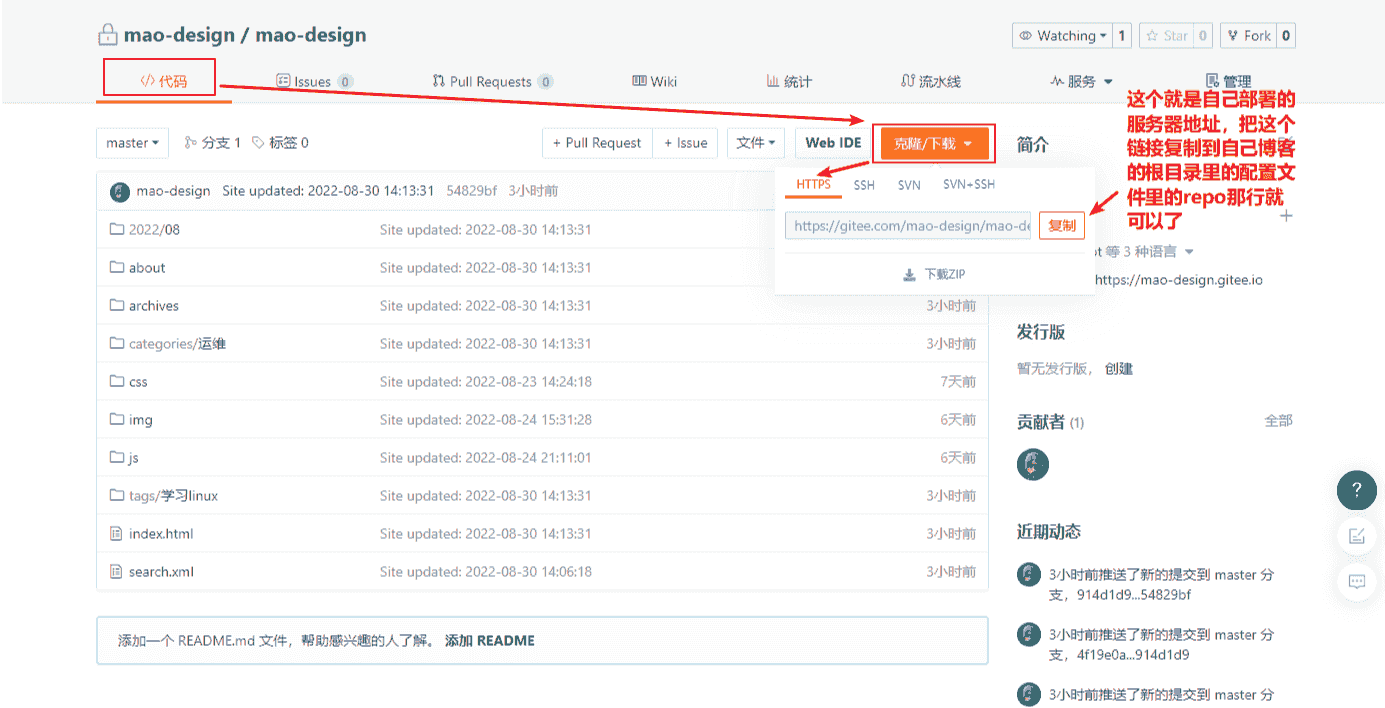Open the chat message floating icon
Screen dimensions: 1385x708
pos(1356,581)
